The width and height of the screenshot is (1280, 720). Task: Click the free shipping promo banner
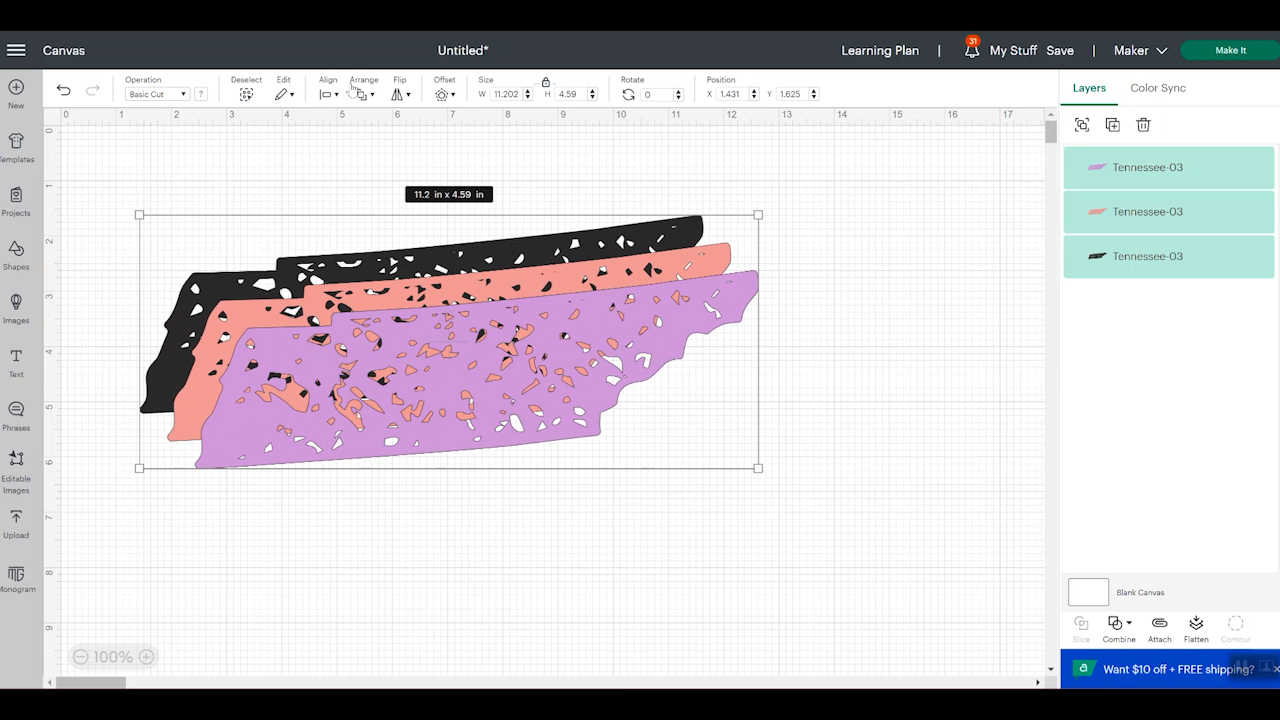pyautogui.click(x=1170, y=669)
